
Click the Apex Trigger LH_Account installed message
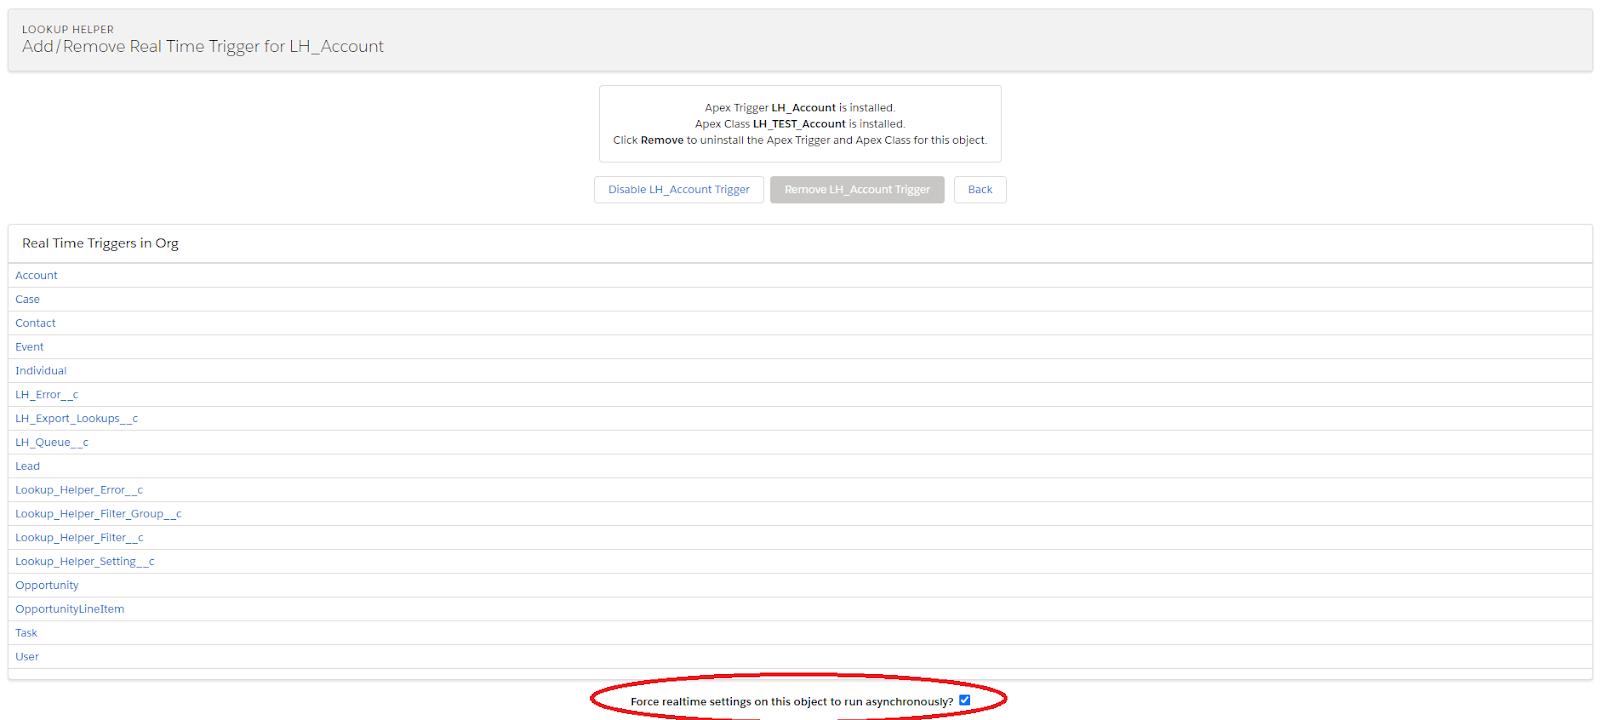click(800, 108)
